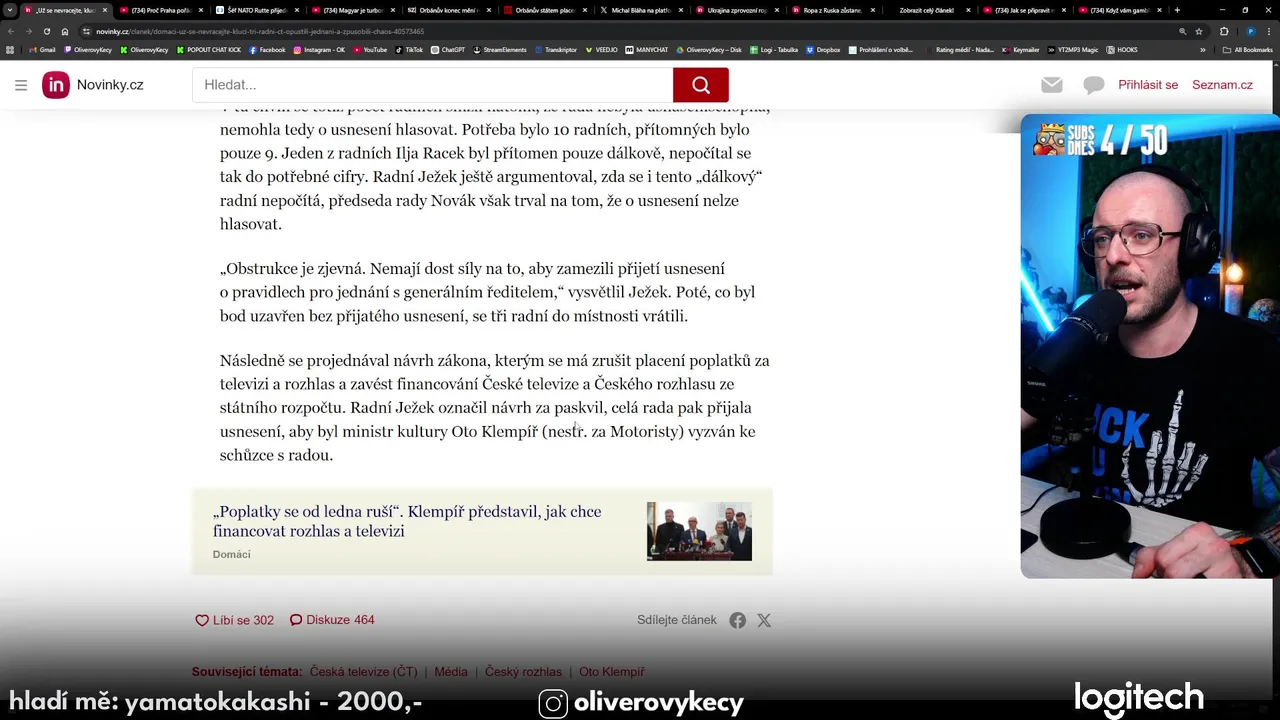The image size is (1280, 720).
Task: Open the Facebook bookmark
Action: click(267, 49)
